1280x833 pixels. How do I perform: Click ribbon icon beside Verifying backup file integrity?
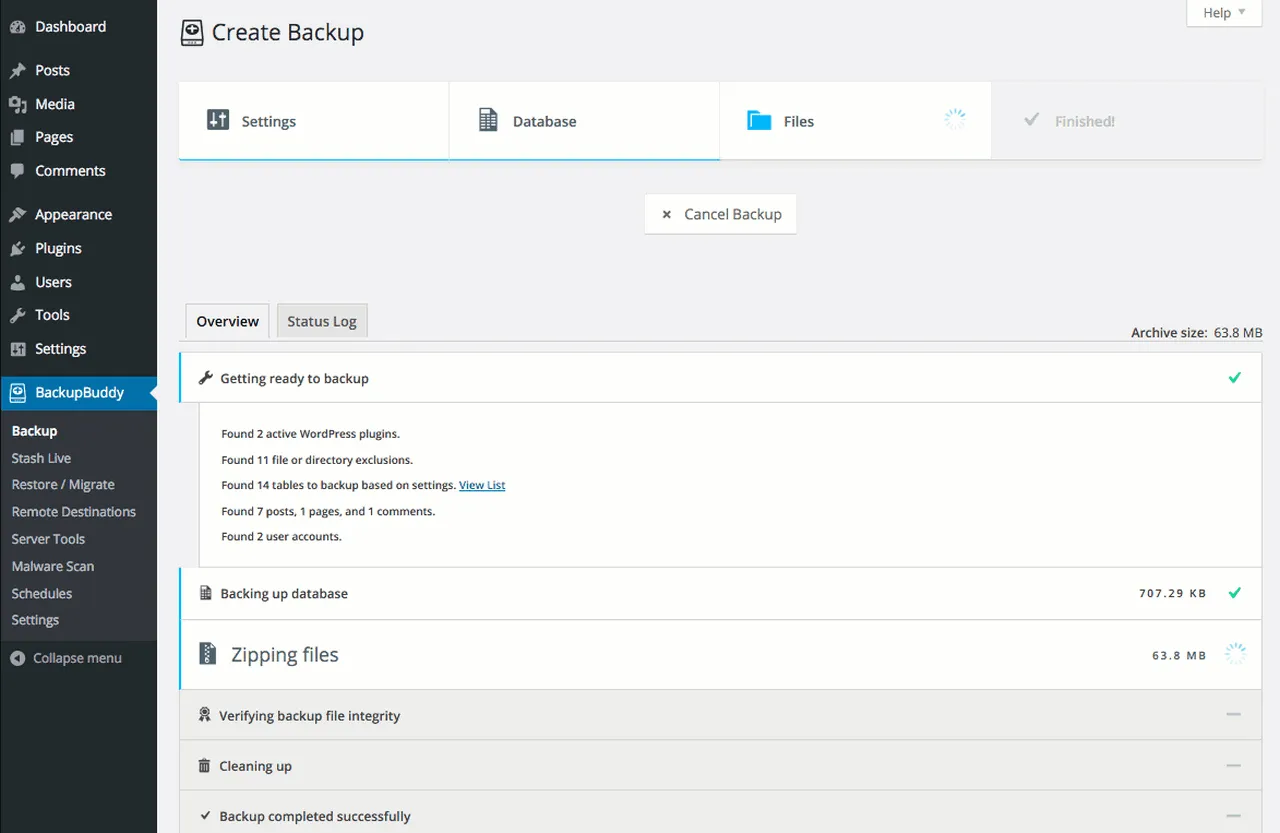point(205,715)
